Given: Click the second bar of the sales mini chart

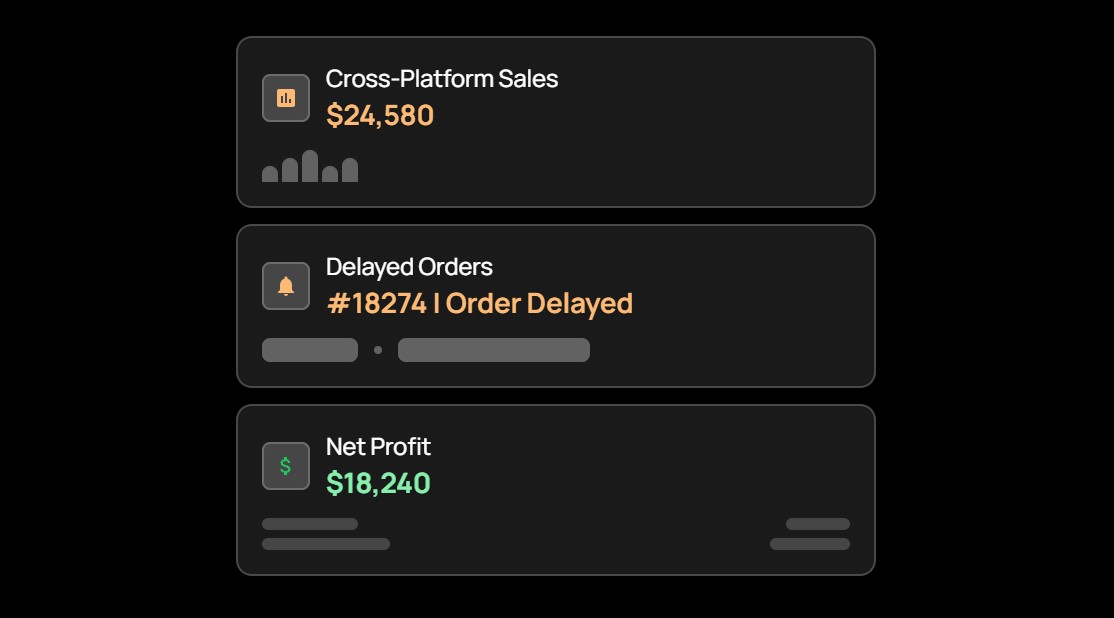Looking at the screenshot, I should click(290, 171).
